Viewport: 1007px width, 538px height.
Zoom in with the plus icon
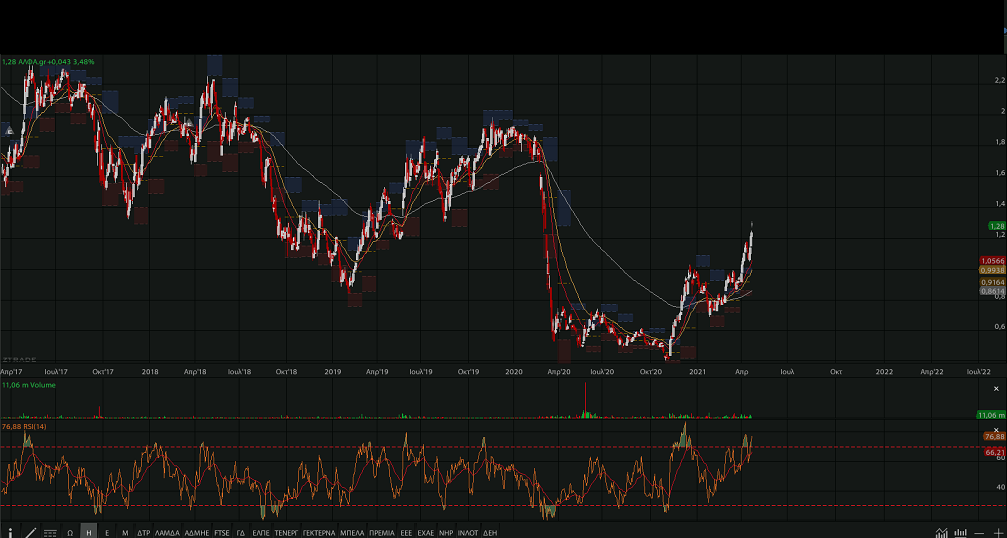click(998, 532)
